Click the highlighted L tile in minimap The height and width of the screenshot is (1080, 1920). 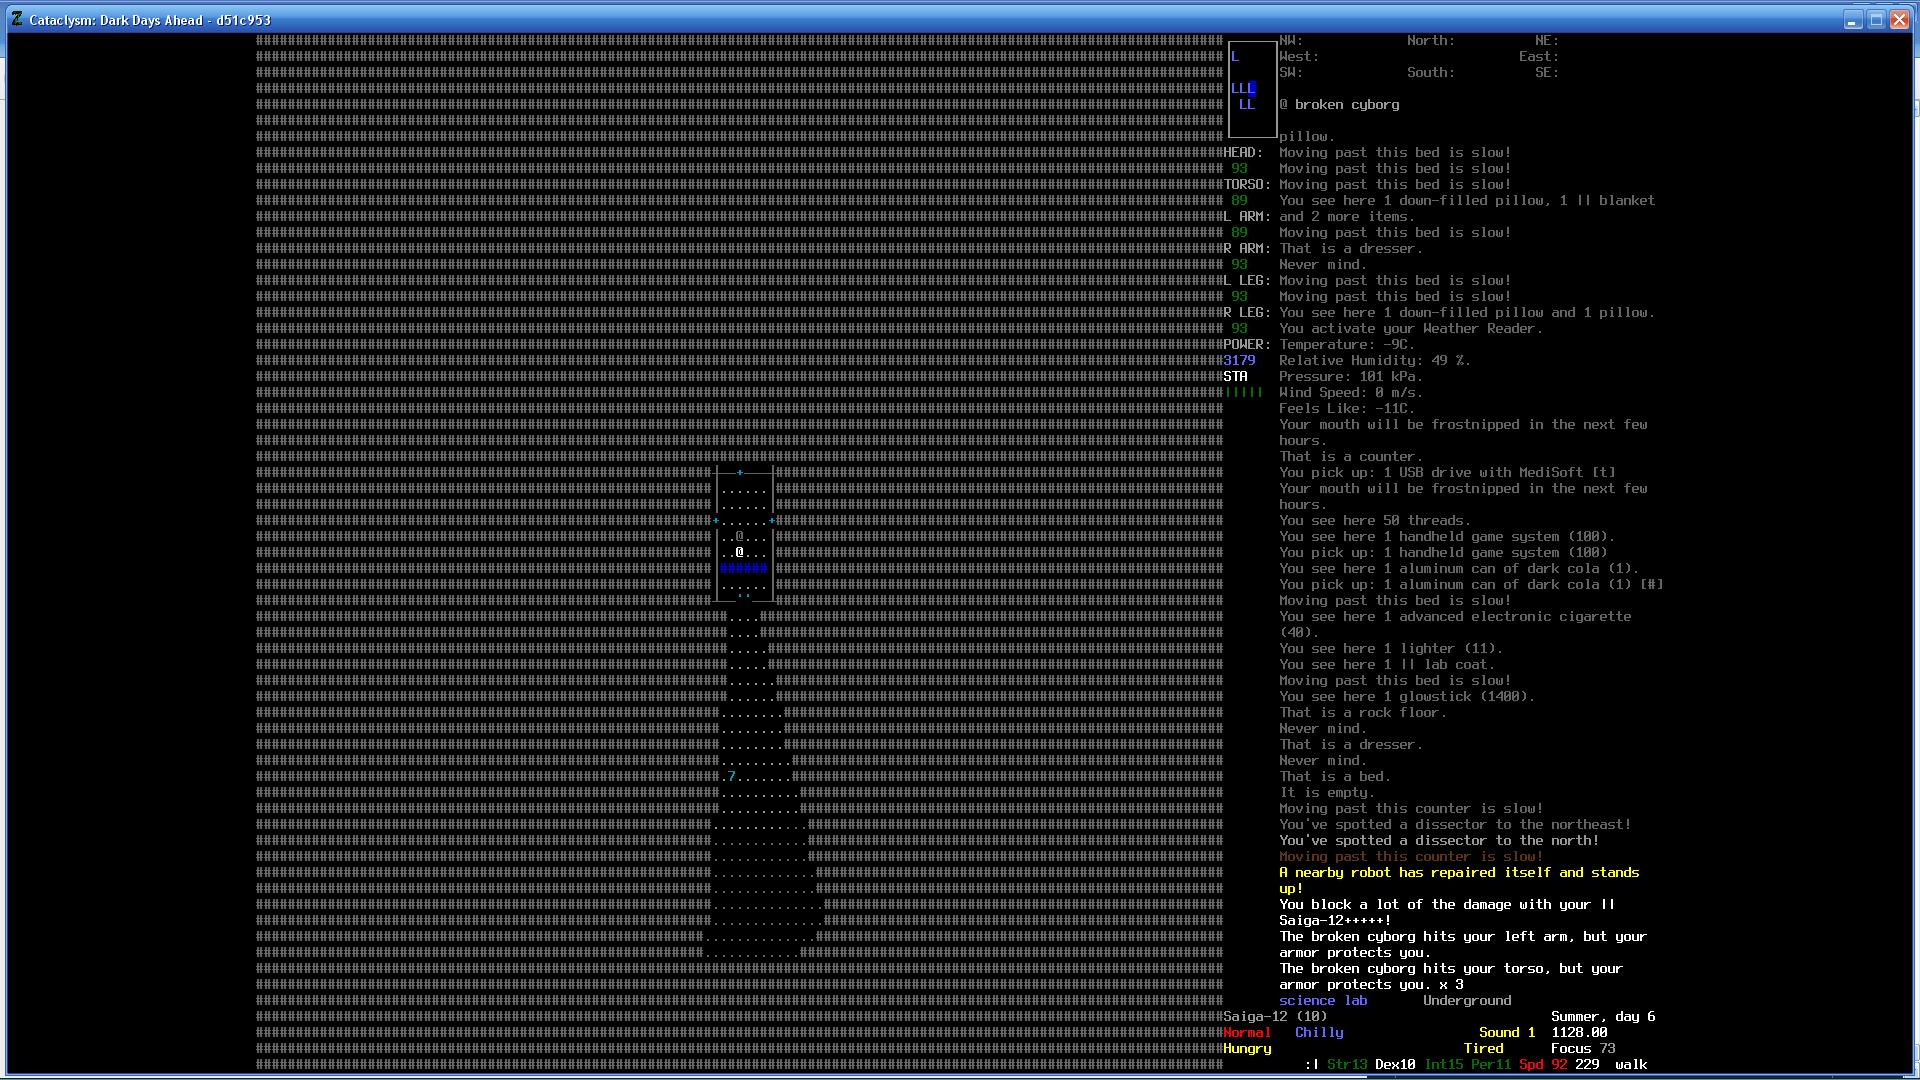(x=1251, y=88)
